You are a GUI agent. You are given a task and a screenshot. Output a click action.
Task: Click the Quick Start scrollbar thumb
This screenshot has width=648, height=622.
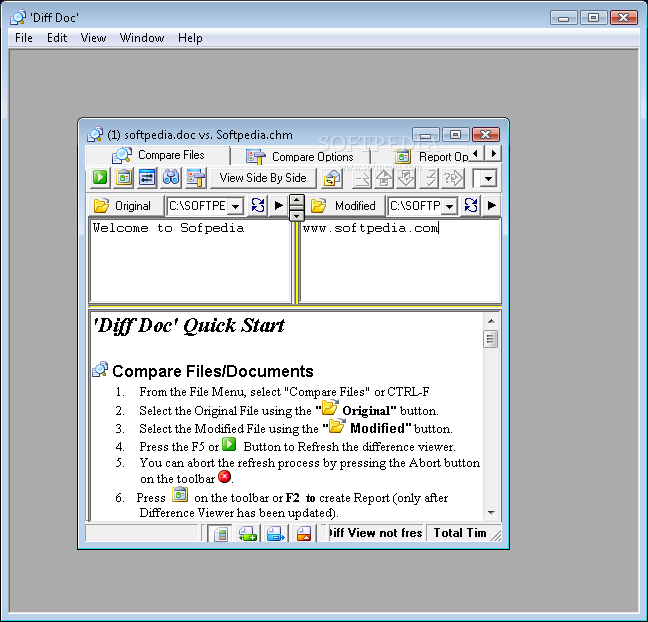tap(491, 339)
